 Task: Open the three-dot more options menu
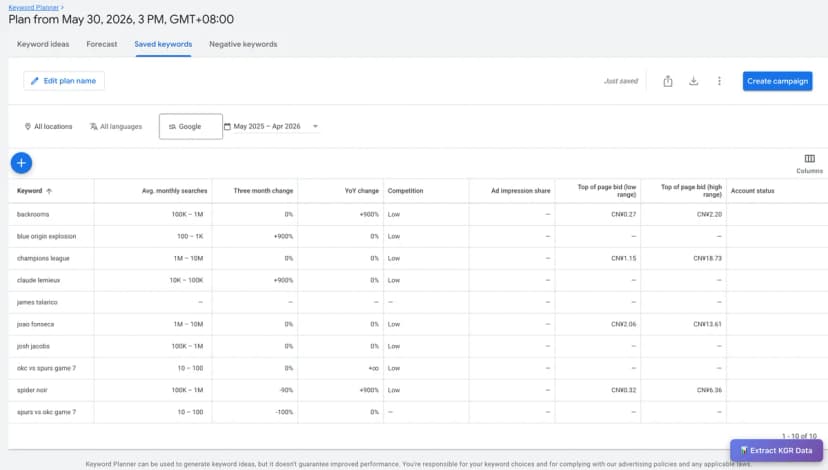pyautogui.click(x=719, y=81)
